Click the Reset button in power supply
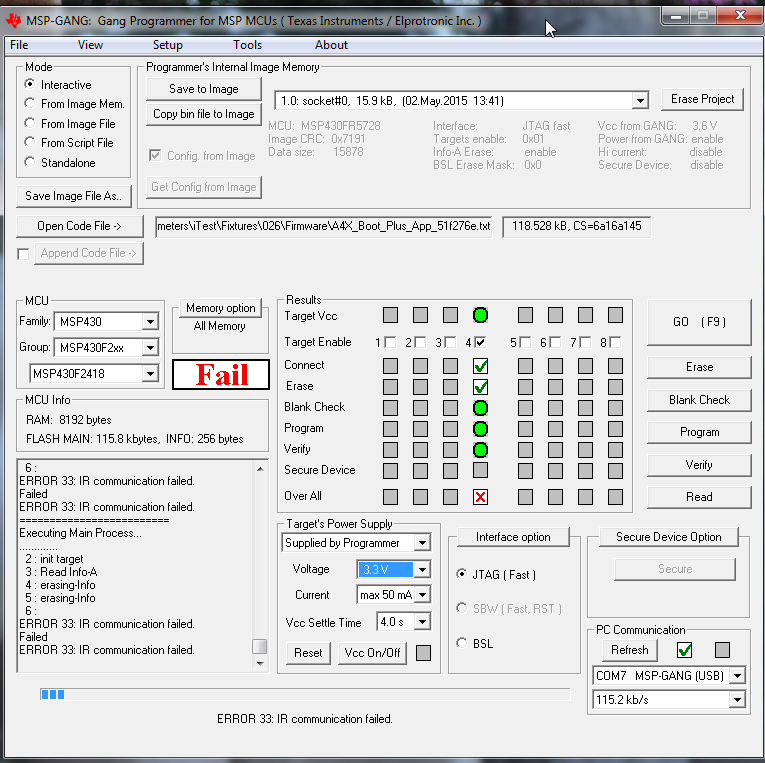Viewport: 765px width, 763px height. pos(308,653)
